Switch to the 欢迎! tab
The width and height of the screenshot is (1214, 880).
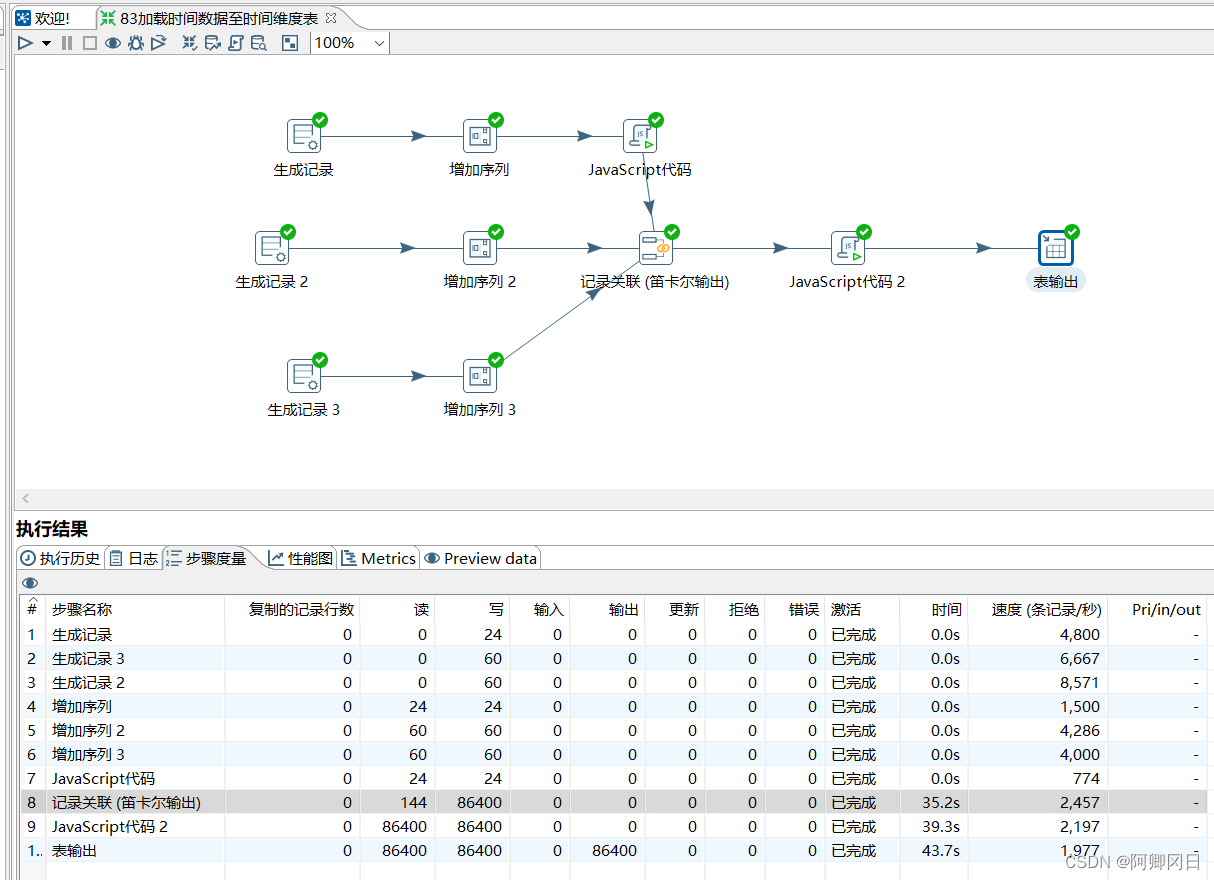click(44, 18)
